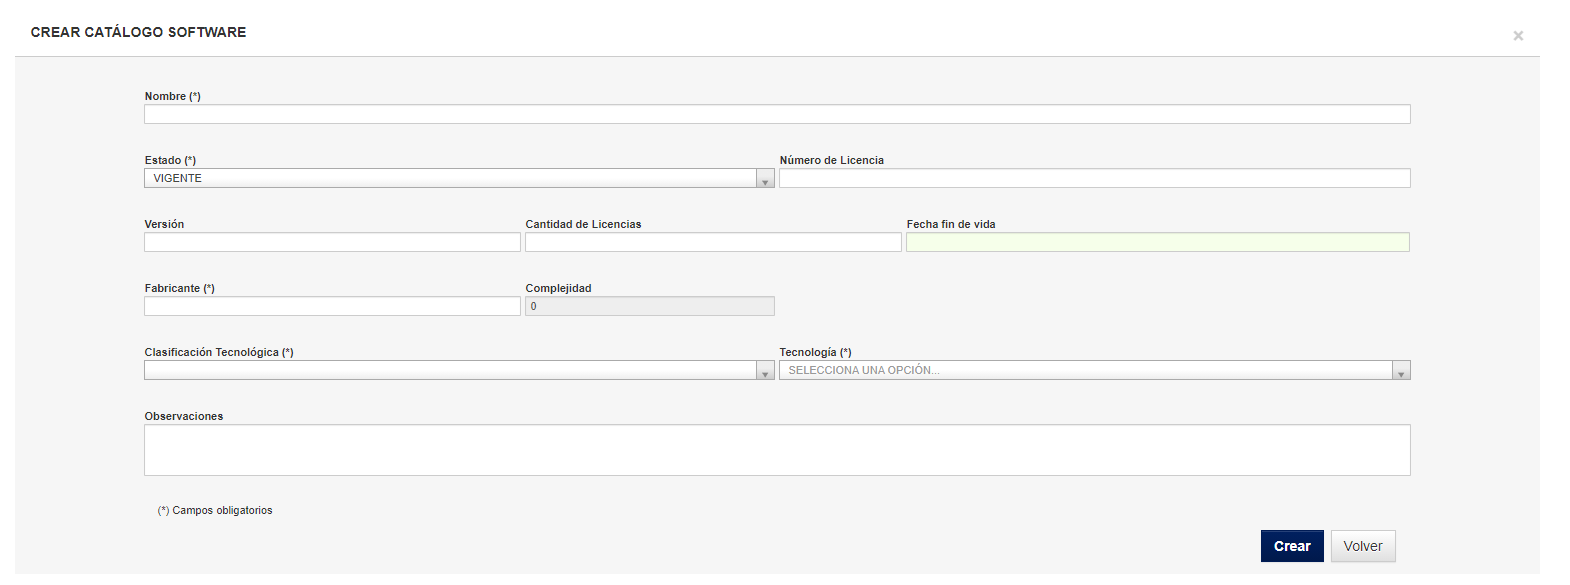Focus the Número de Licencia field
The width and height of the screenshot is (1570, 585).
click(1095, 178)
